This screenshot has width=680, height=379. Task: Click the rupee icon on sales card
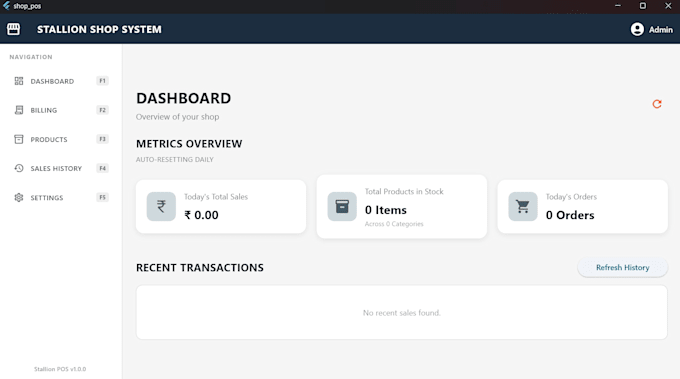coord(161,206)
